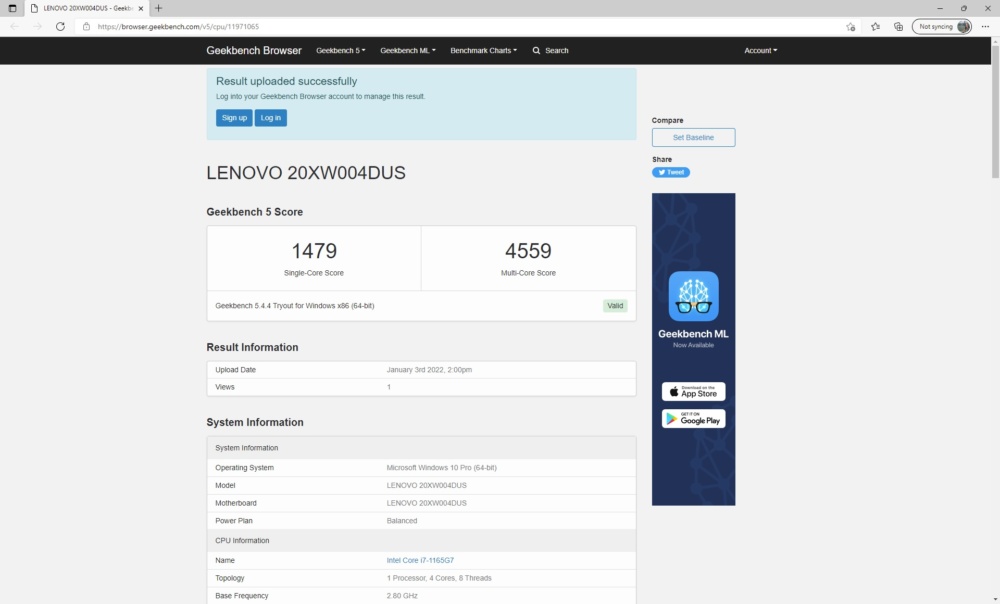Open the Geekbench ML dropdown menu
Screen dimensions: 1000x604
click(408, 50)
